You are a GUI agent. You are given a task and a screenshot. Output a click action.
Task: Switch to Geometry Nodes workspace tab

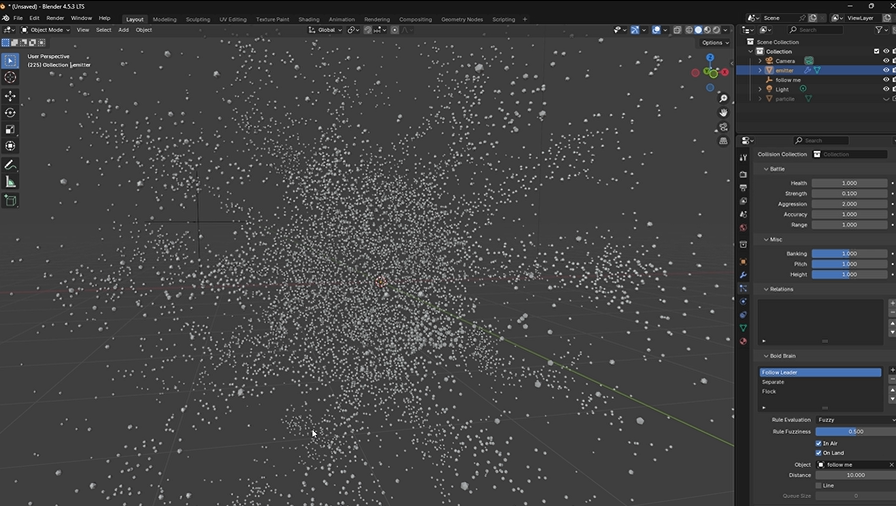tap(462, 19)
